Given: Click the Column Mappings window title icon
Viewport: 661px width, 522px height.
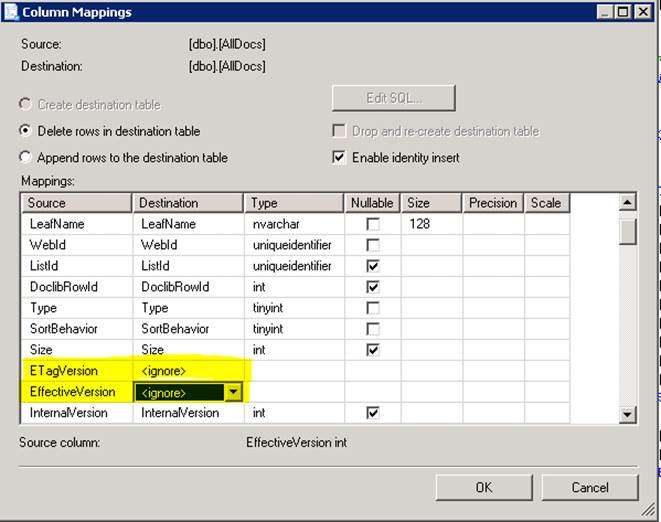Looking at the screenshot, I should [x=12, y=12].
